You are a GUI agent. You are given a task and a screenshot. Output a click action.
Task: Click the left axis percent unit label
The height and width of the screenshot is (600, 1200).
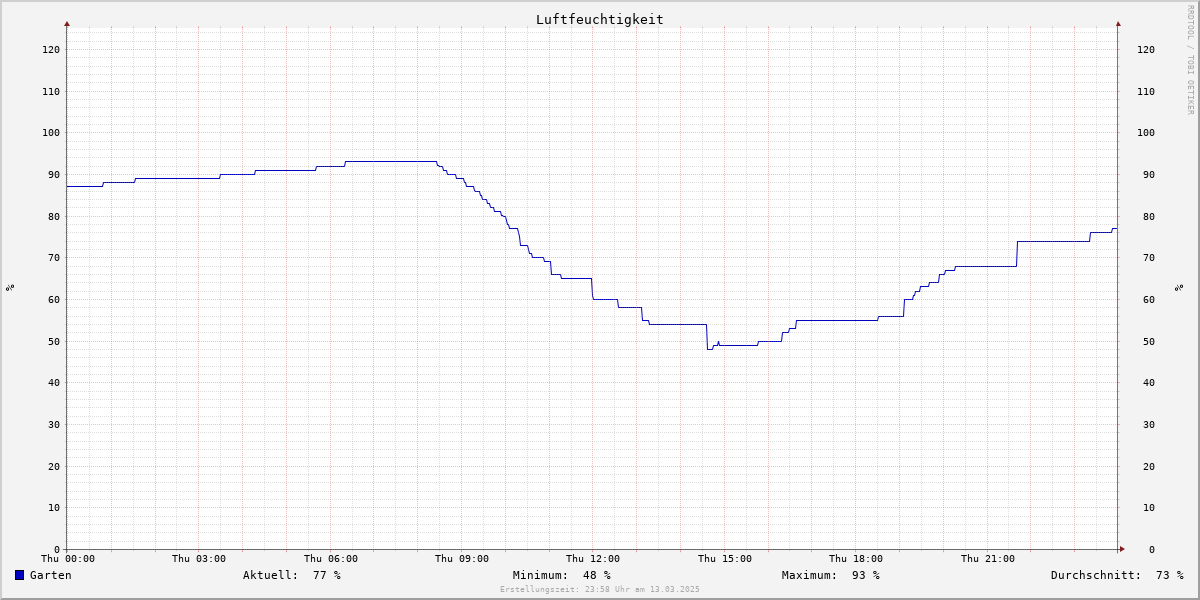tap(10, 287)
